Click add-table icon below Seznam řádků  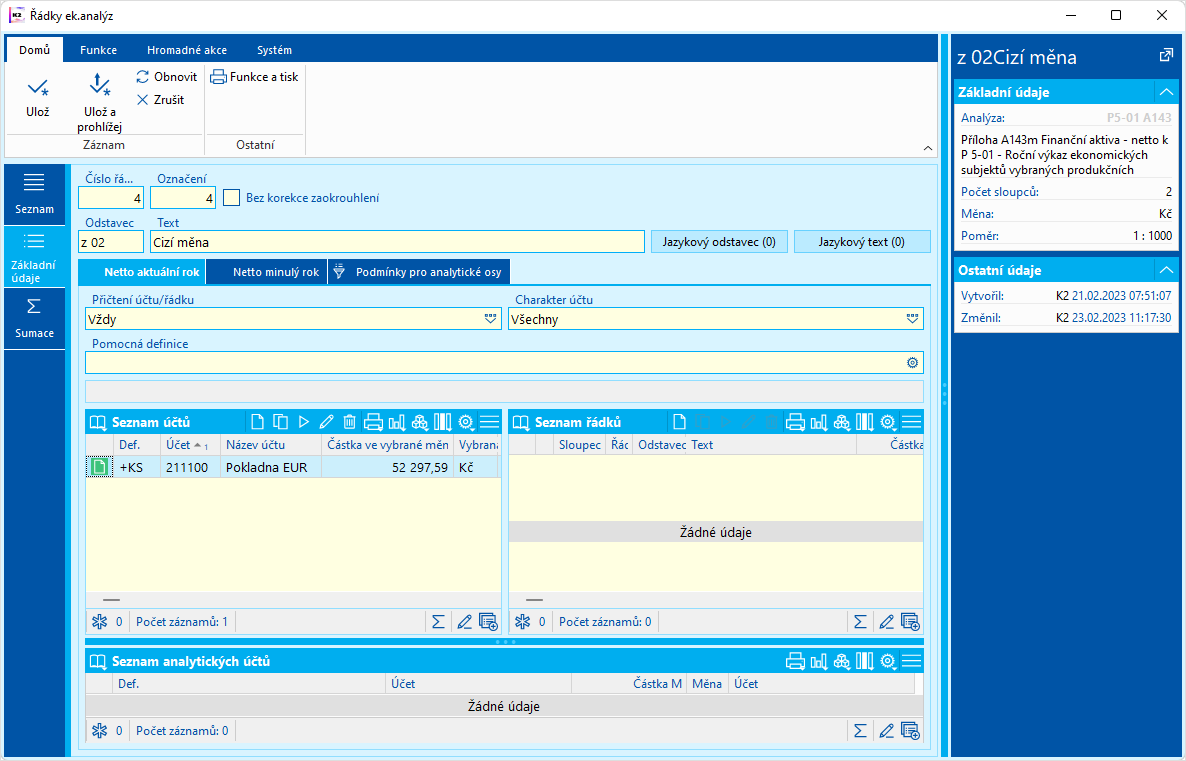[911, 622]
